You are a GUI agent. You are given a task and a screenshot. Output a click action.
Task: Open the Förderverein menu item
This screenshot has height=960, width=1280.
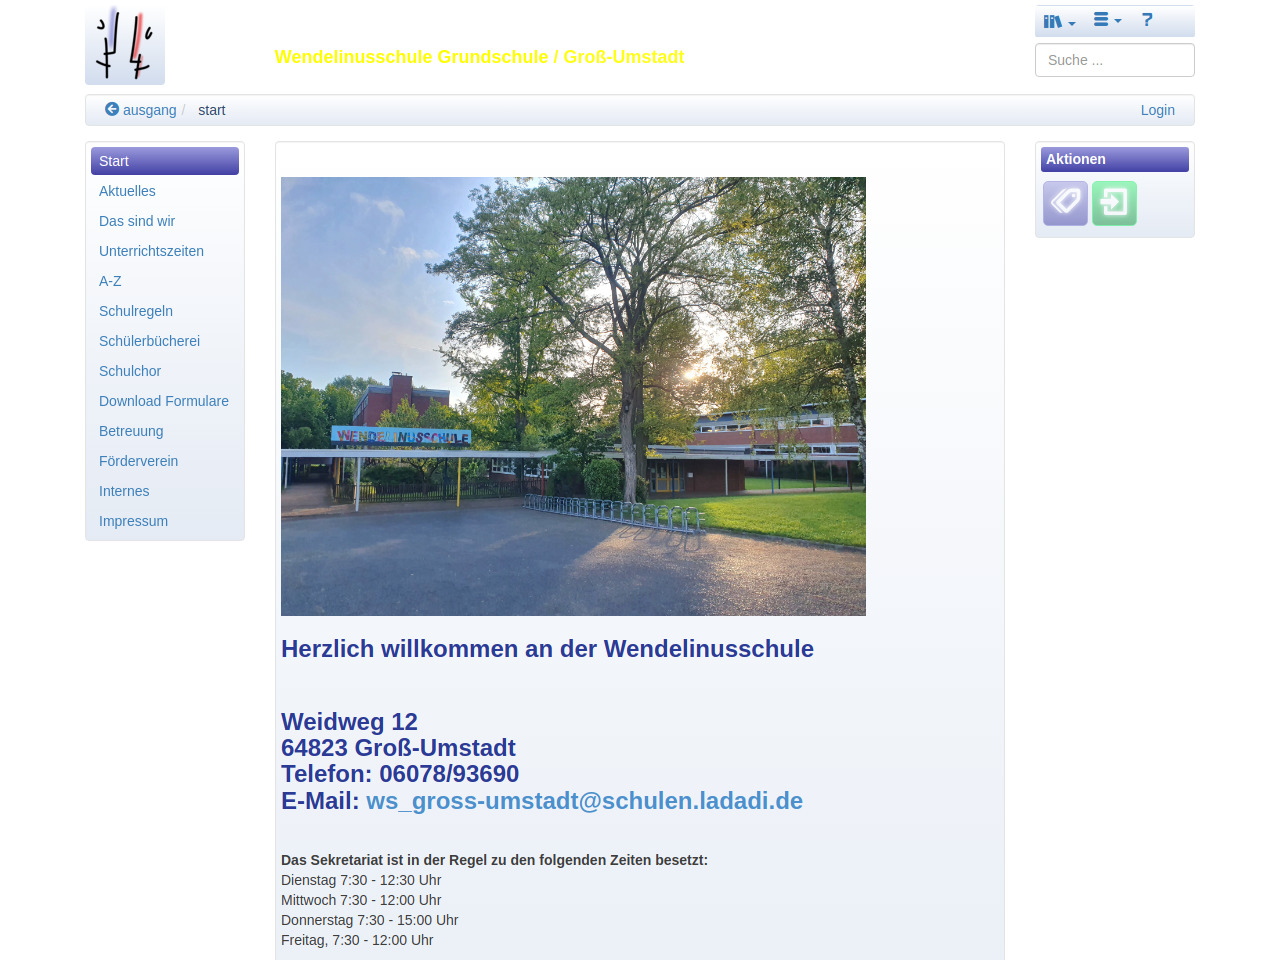point(138,461)
